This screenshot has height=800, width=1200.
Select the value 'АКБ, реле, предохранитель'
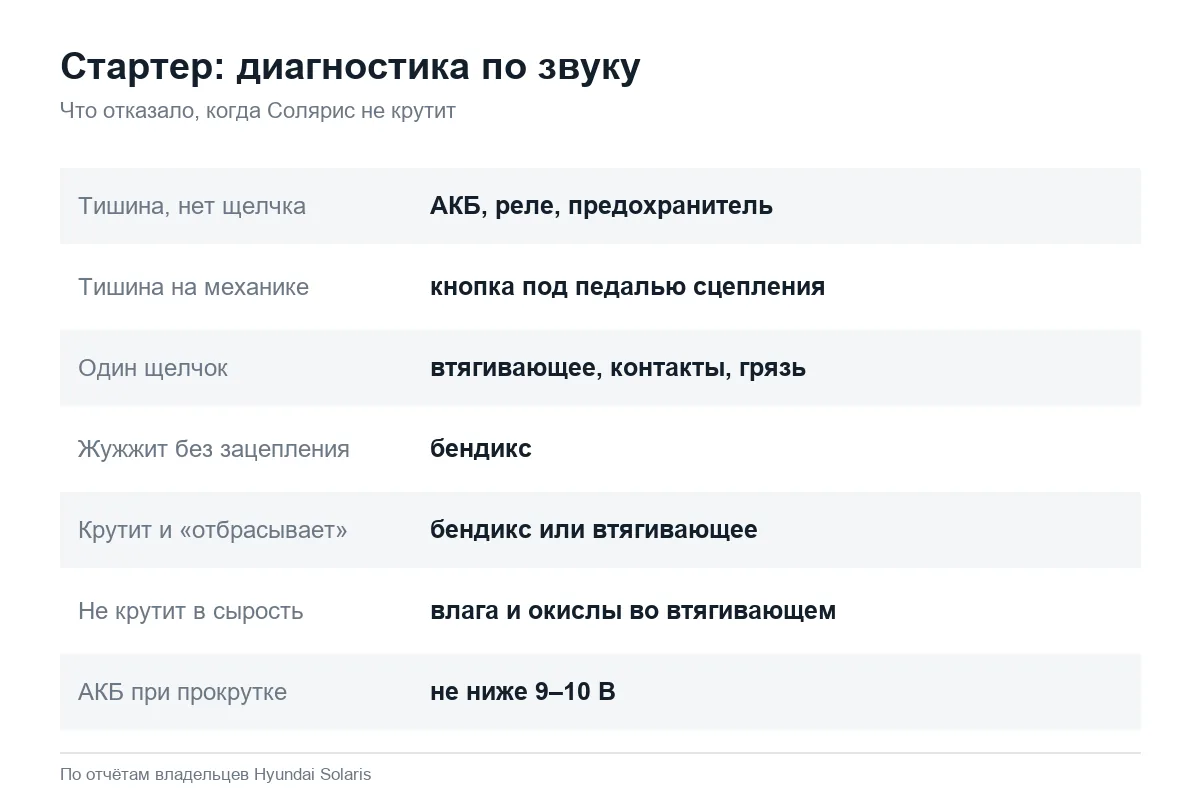pos(601,206)
